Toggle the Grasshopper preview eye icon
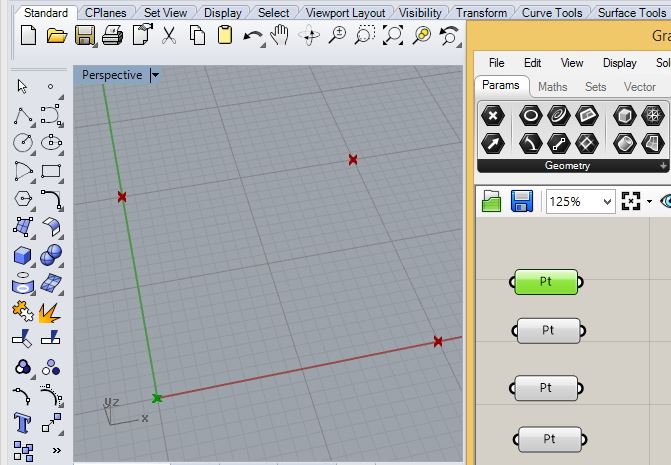The height and width of the screenshot is (465, 671). point(666,201)
